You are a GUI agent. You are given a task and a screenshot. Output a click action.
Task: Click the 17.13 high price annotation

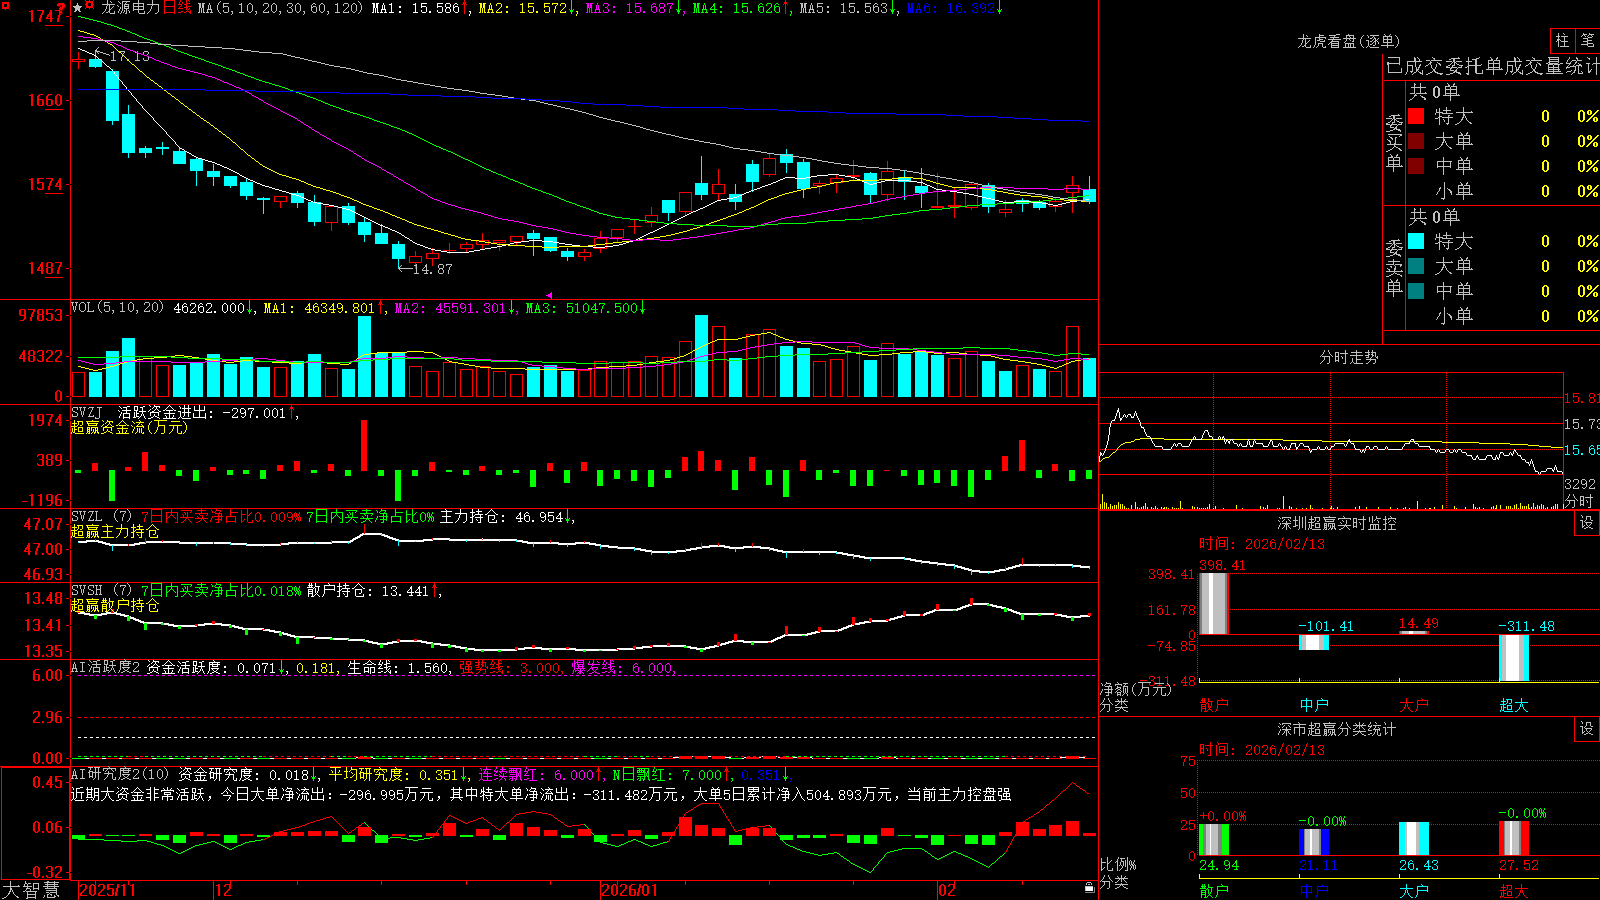pos(130,56)
